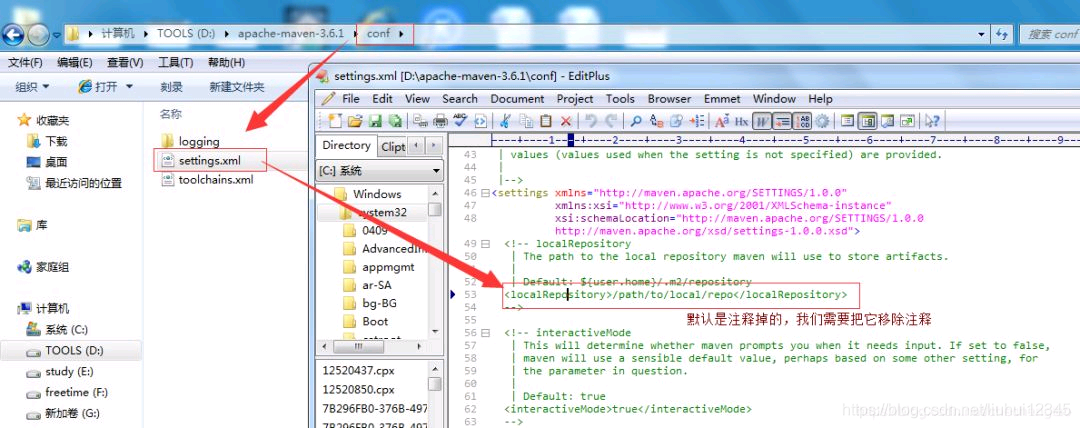The height and width of the screenshot is (428, 1080).
Task: Click the Save All icon in EditPlus toolbar
Action: [x=395, y=121]
